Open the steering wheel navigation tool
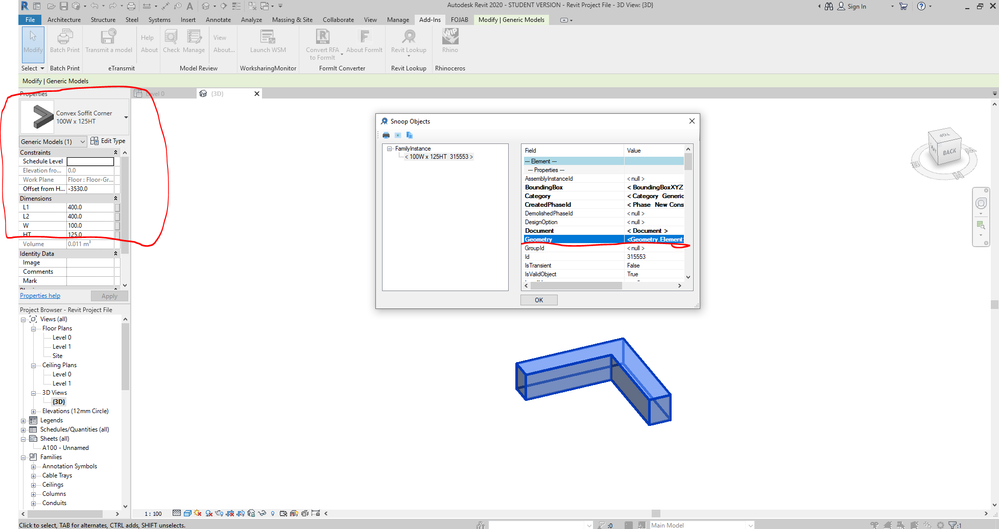Image resolution: width=999 pixels, height=529 pixels. point(981,203)
